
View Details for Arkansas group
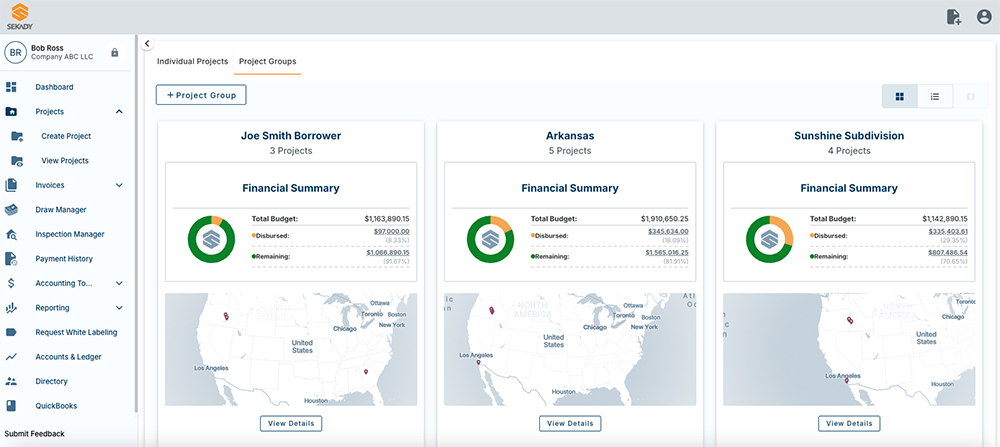570,423
